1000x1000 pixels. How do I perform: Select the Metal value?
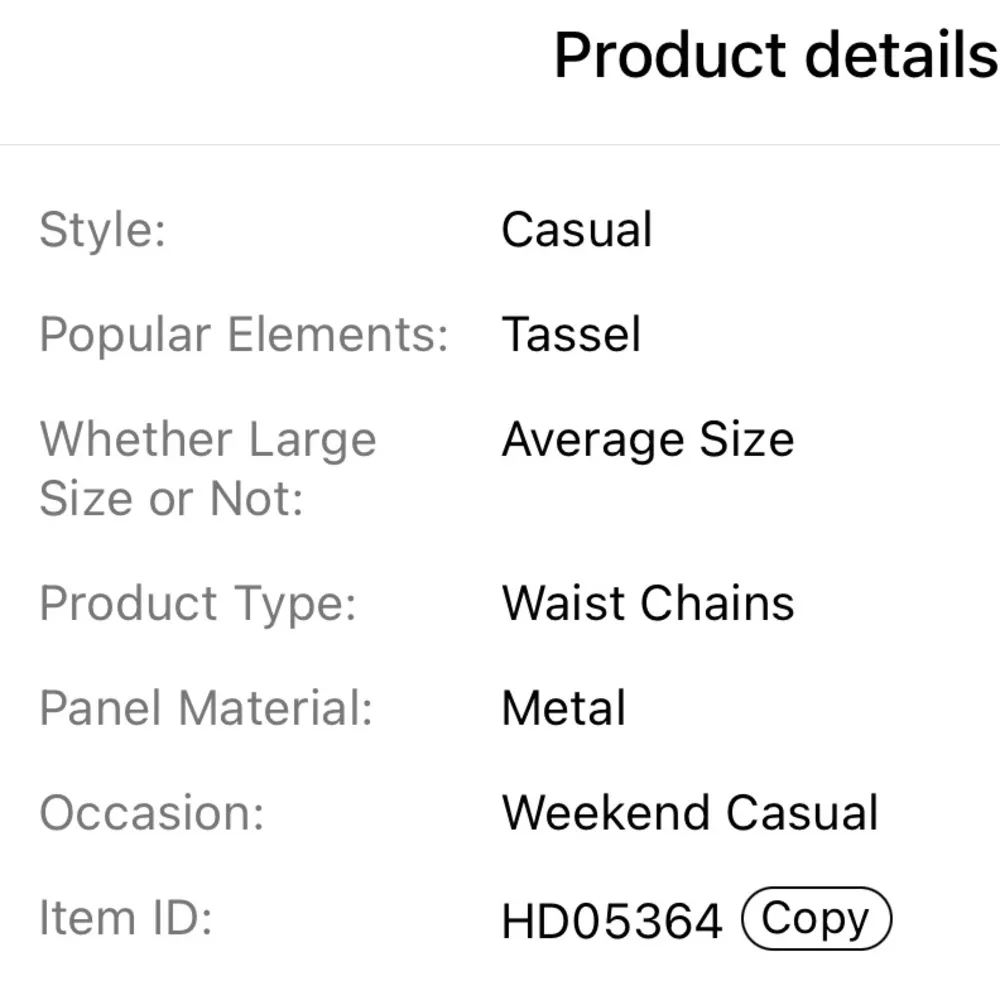tap(564, 708)
